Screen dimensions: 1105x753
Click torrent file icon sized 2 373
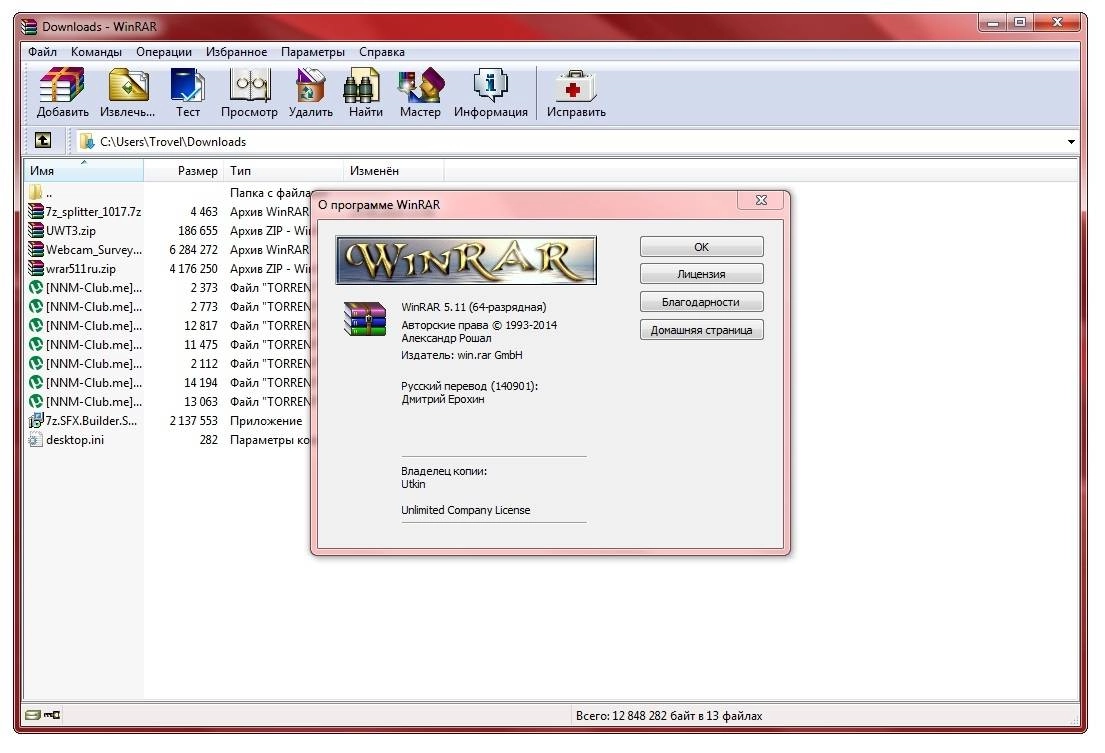click(x=36, y=287)
